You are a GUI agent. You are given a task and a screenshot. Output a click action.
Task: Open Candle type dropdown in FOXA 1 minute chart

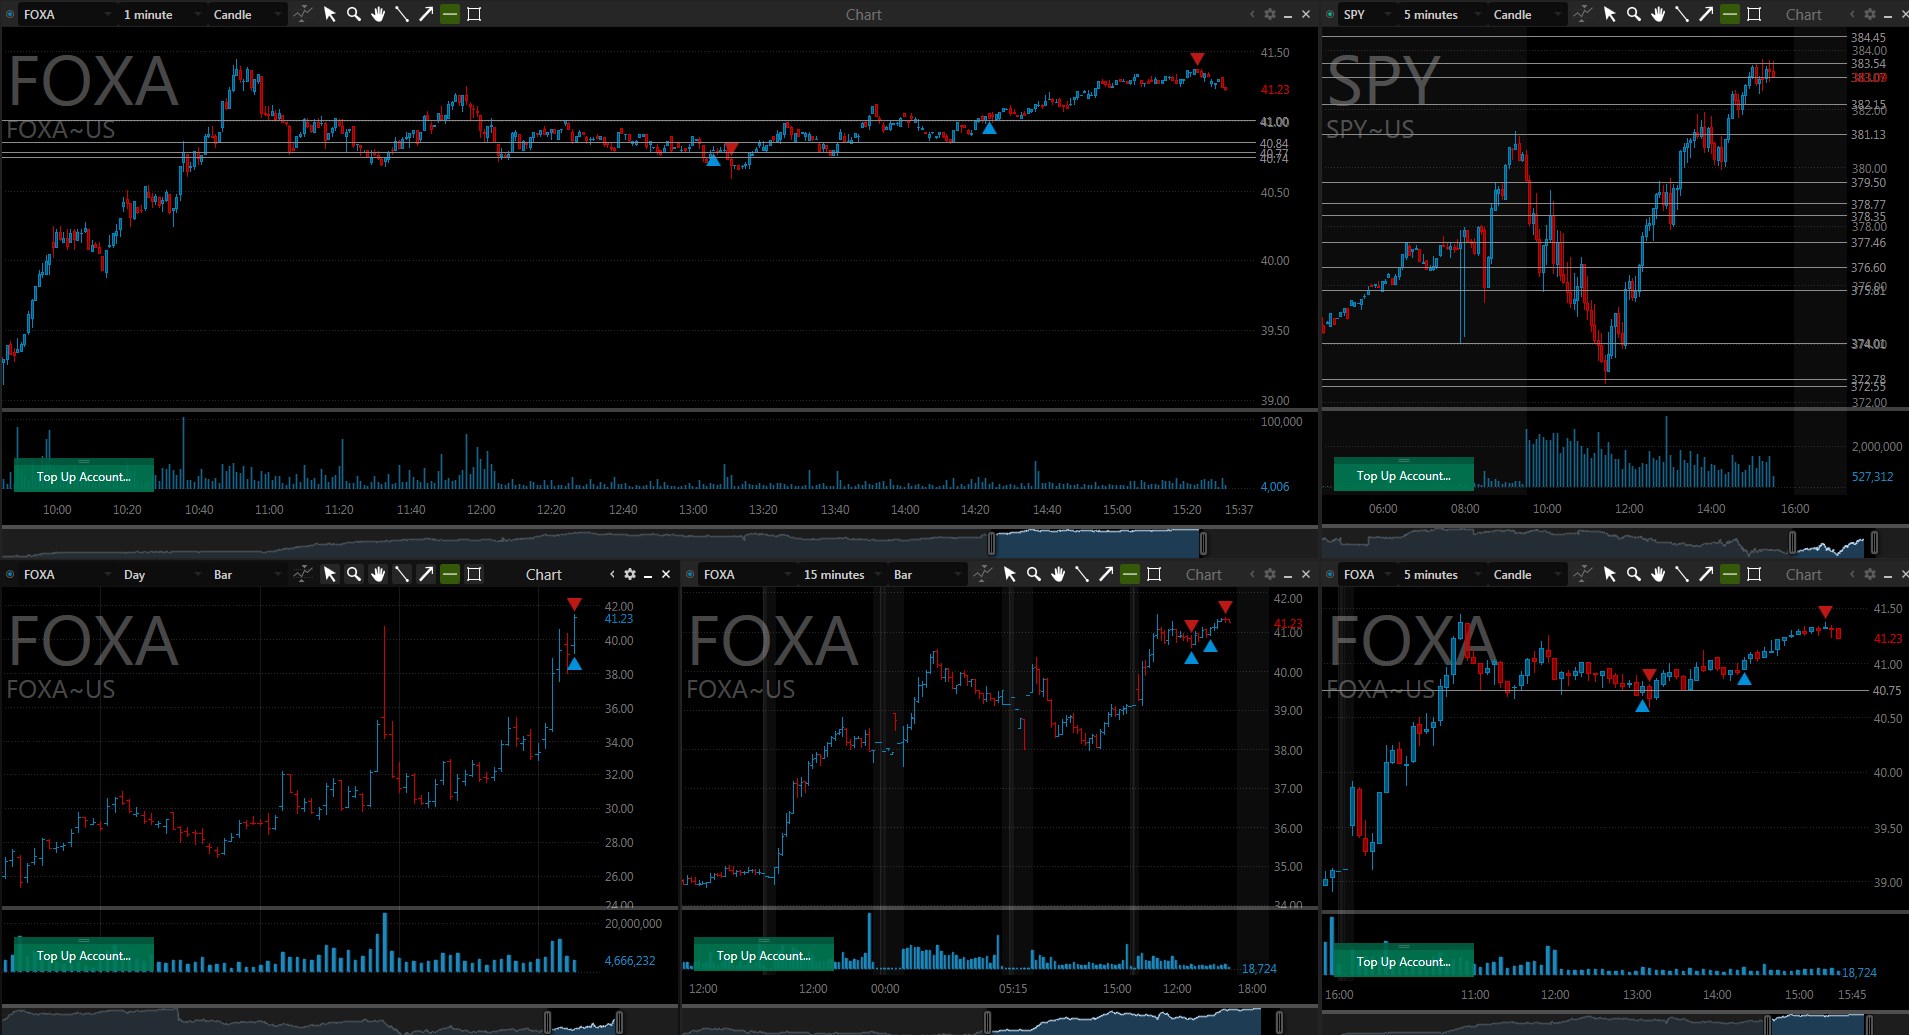pyautogui.click(x=247, y=14)
